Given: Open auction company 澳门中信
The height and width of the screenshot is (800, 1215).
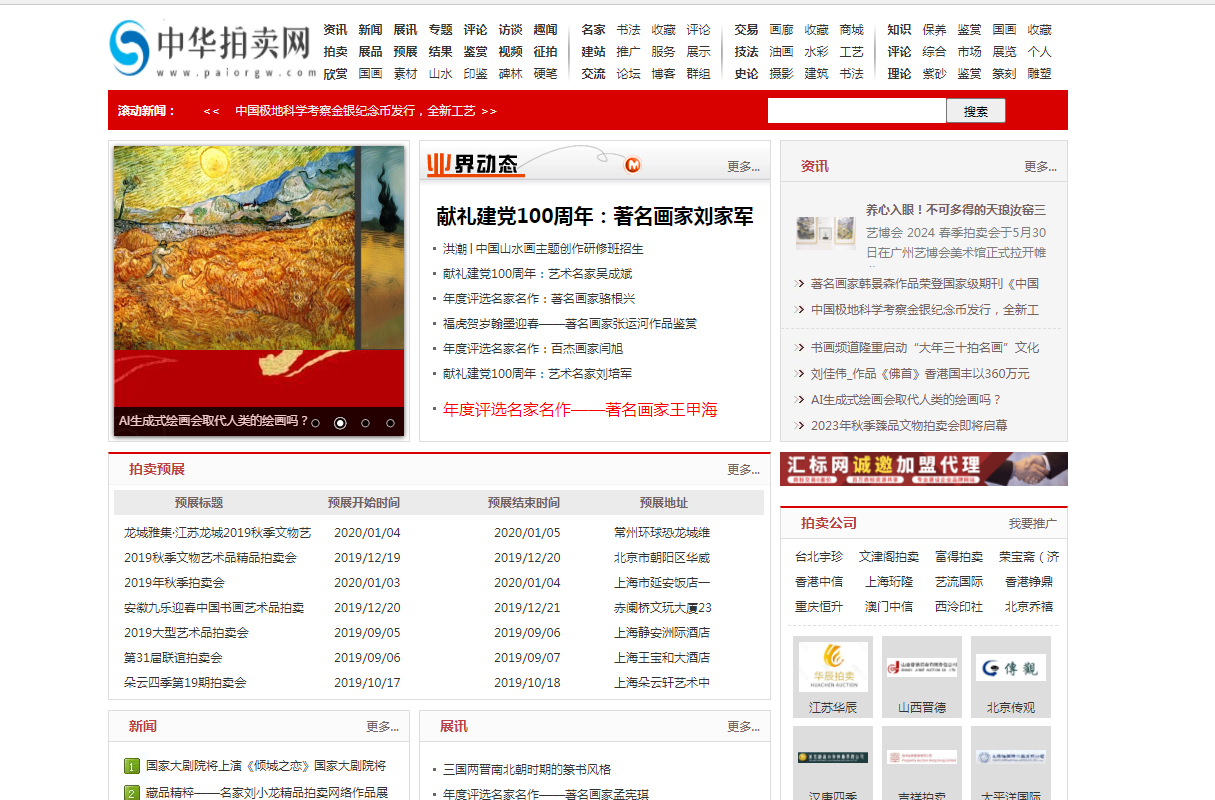Looking at the screenshot, I should click(x=889, y=607).
